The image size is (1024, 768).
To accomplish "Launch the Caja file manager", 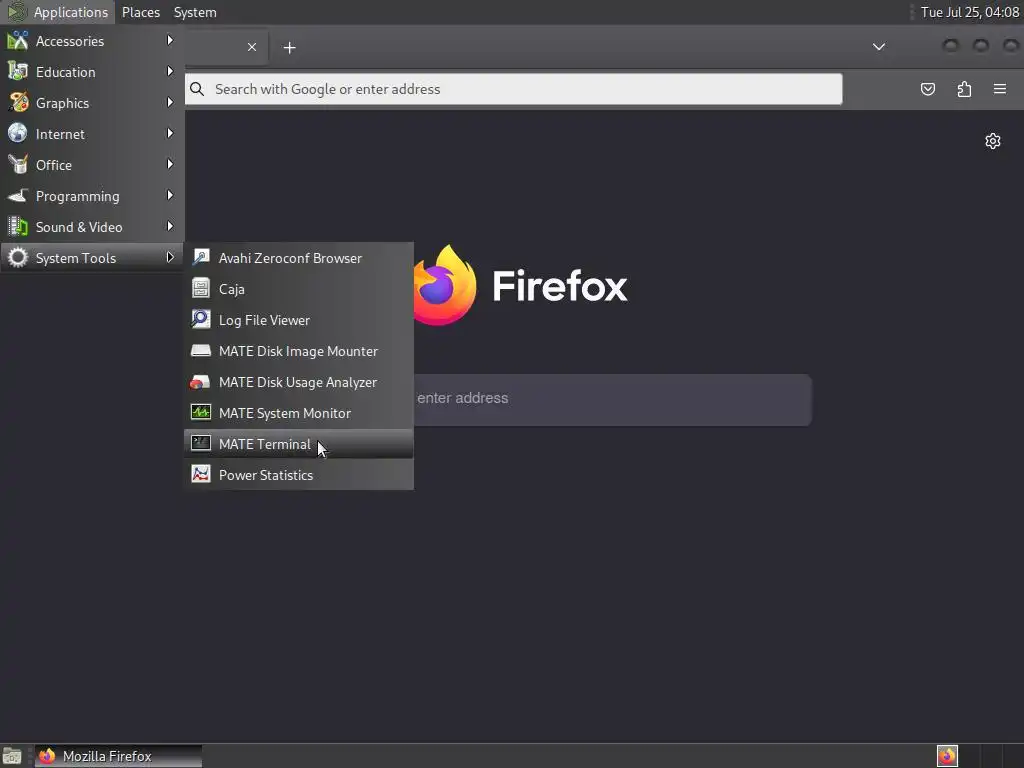I will [x=299, y=289].
